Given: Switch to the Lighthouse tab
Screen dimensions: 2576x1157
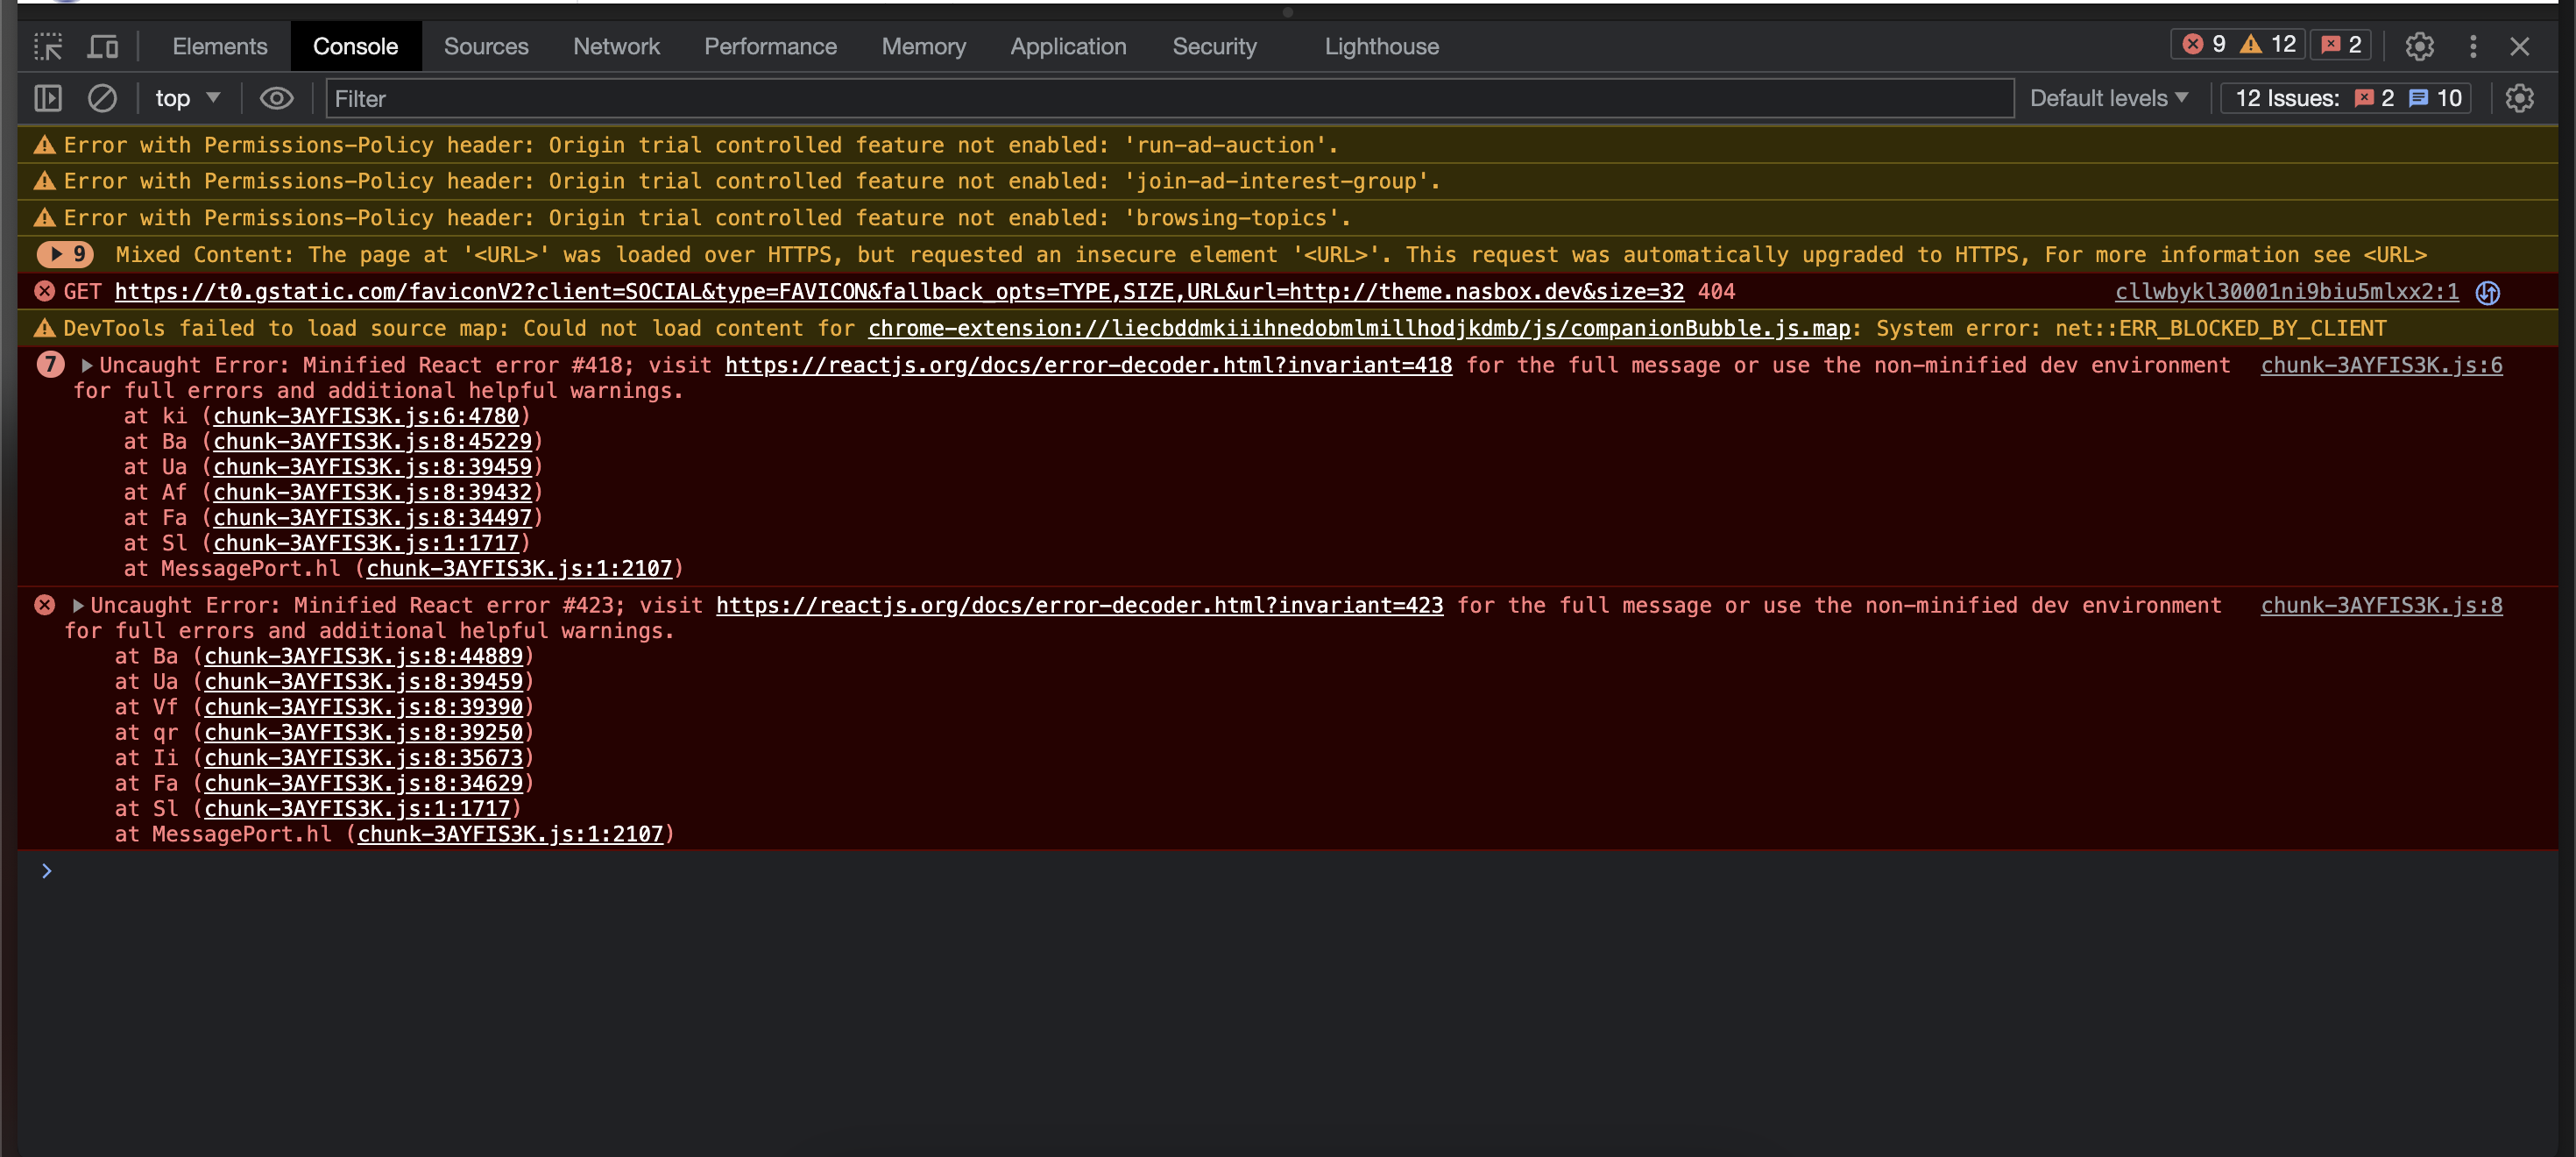Looking at the screenshot, I should click(1381, 46).
